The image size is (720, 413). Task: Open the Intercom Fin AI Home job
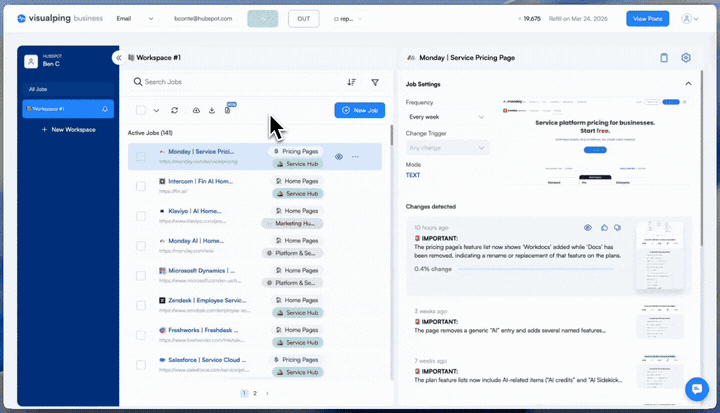tap(200, 181)
